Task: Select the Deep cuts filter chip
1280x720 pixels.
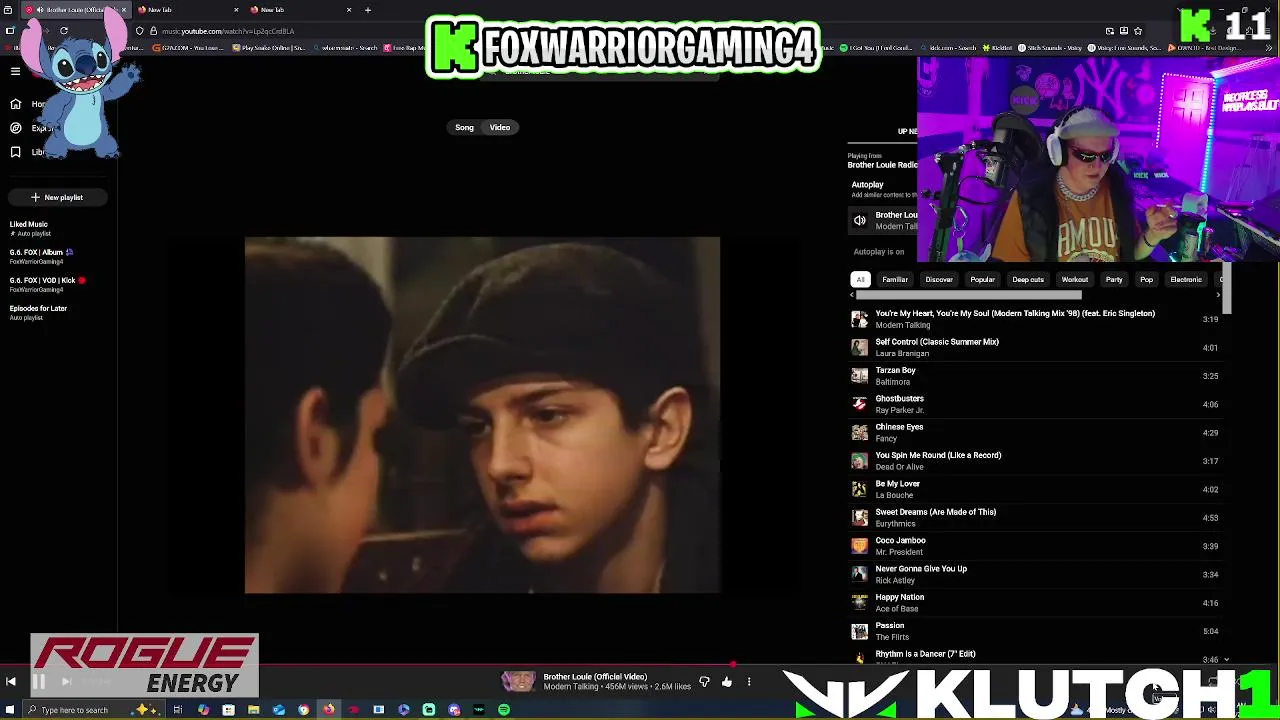Action: (1028, 279)
